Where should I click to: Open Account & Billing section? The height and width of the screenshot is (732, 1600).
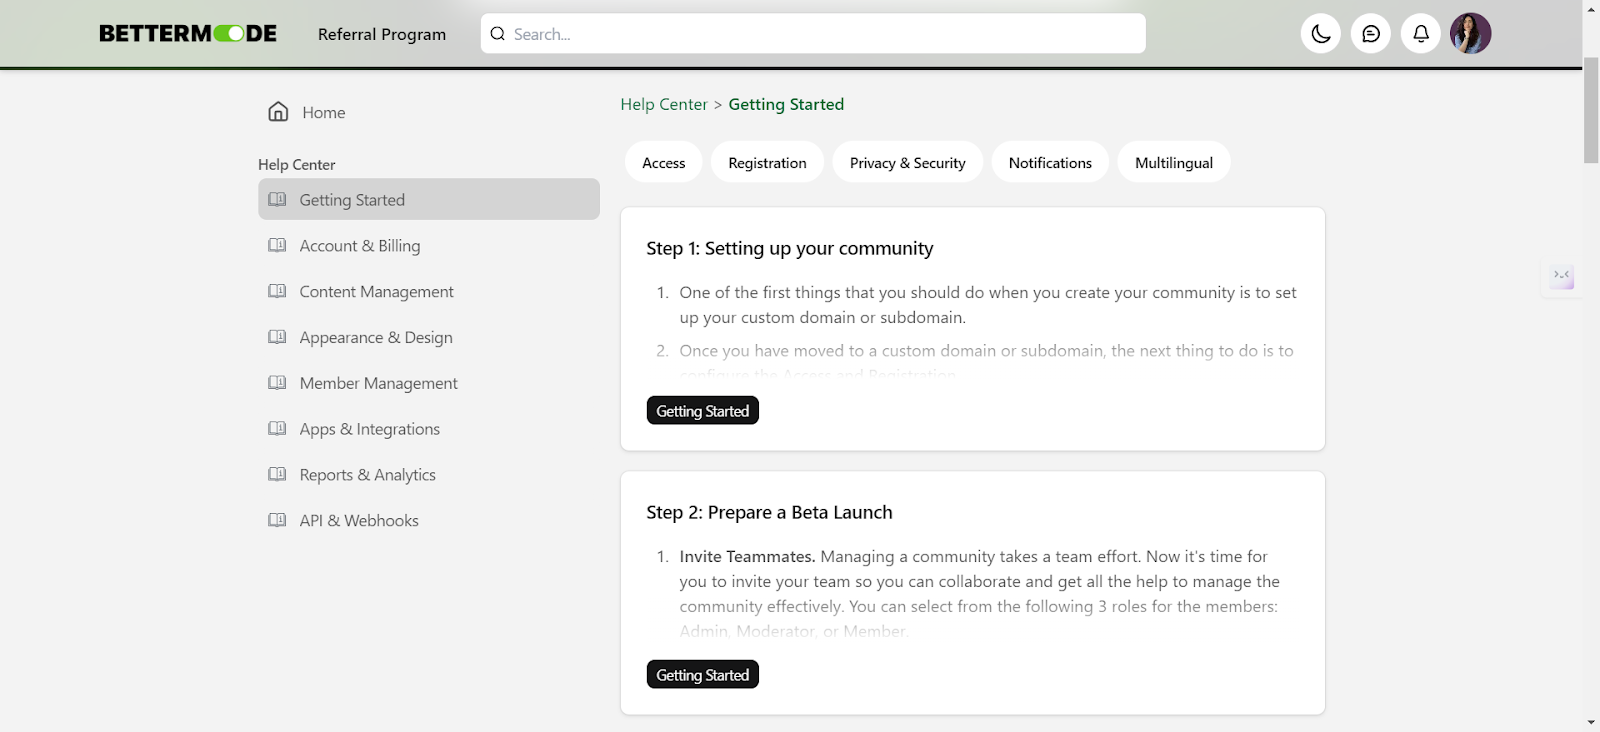click(429, 246)
